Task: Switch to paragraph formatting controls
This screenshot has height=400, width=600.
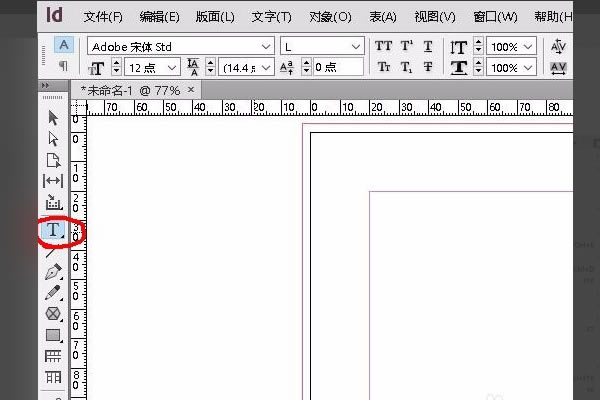Action: pyautogui.click(x=63, y=66)
